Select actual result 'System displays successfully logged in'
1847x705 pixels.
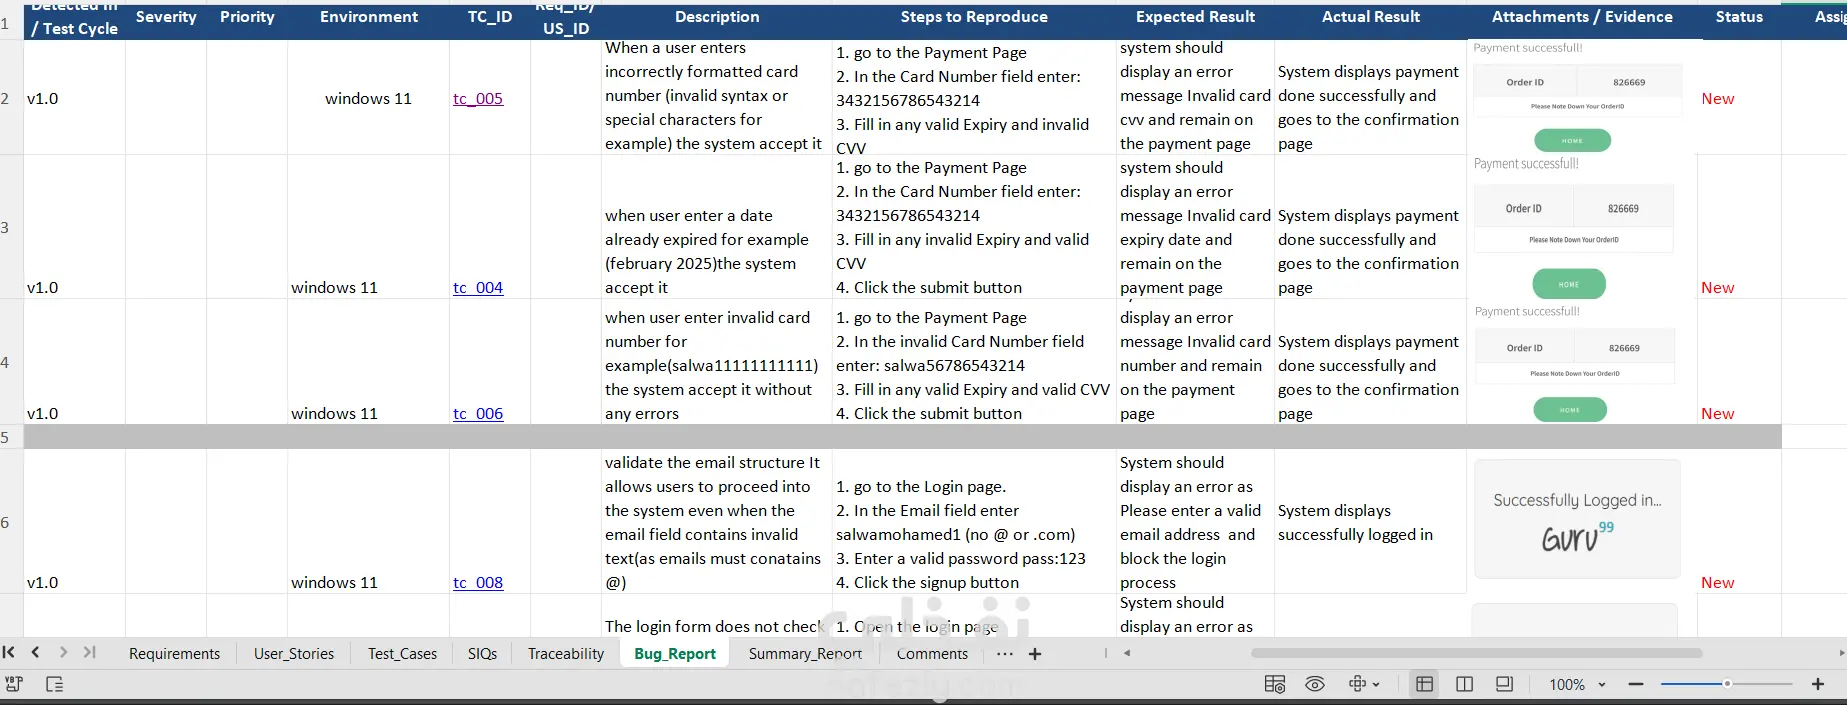pos(1371,522)
